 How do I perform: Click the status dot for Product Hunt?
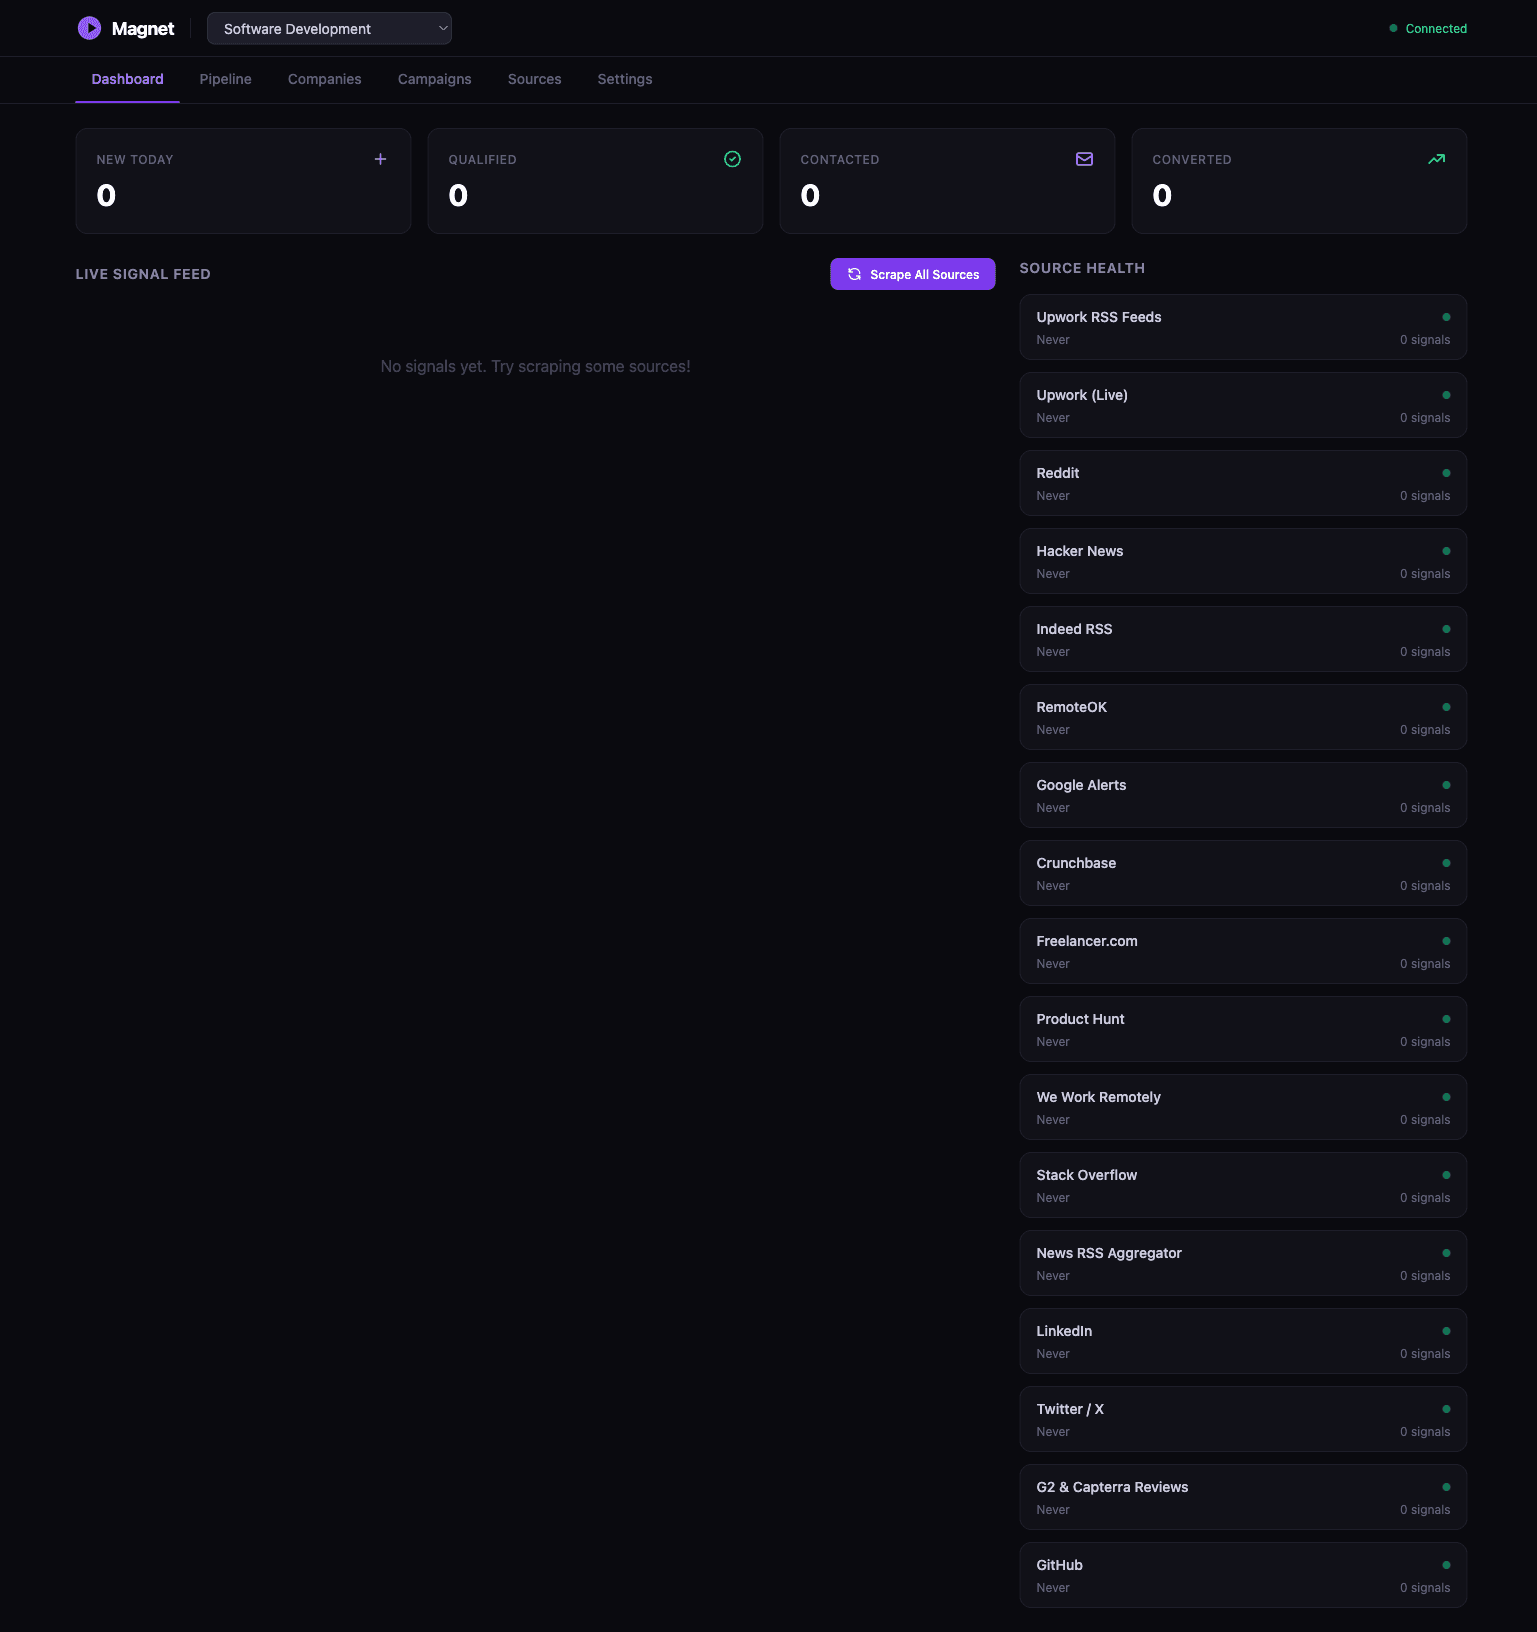(1446, 1019)
